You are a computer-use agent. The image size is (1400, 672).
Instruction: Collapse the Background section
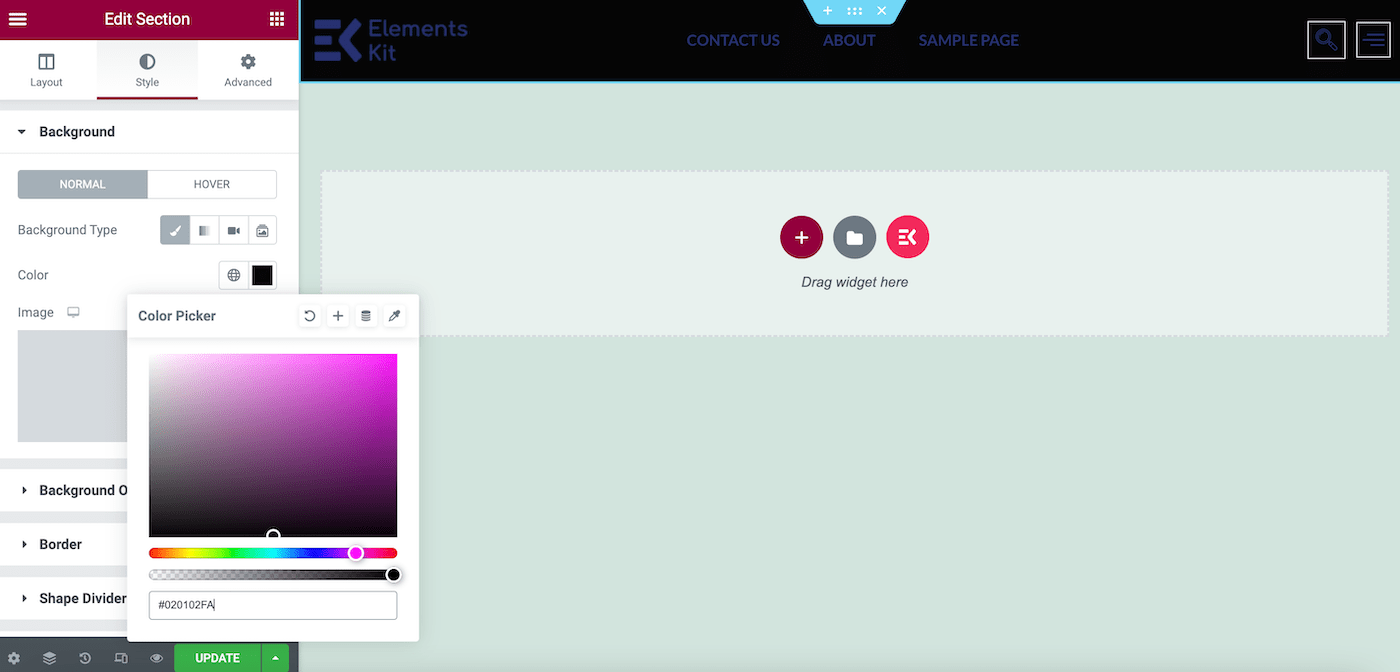[76, 132]
